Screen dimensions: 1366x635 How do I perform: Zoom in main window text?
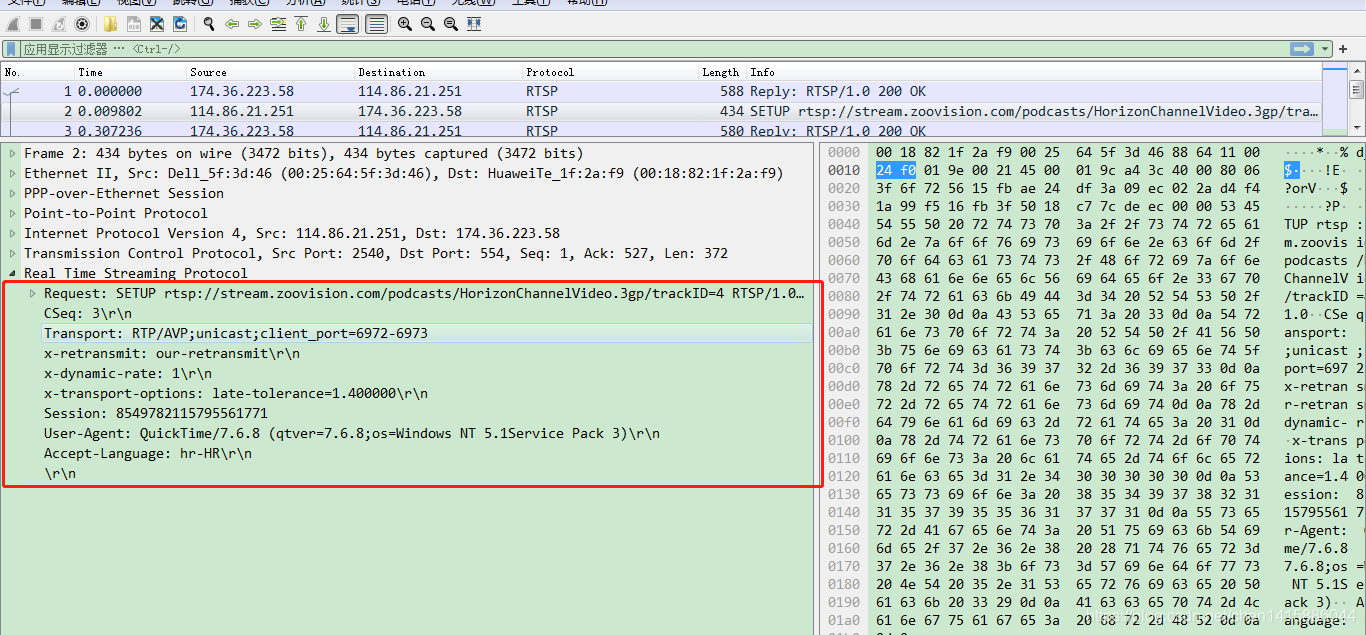click(x=405, y=23)
